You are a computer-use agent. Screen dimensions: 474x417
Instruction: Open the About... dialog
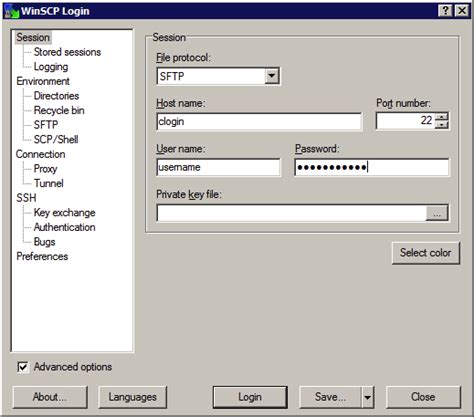pyautogui.click(x=50, y=397)
